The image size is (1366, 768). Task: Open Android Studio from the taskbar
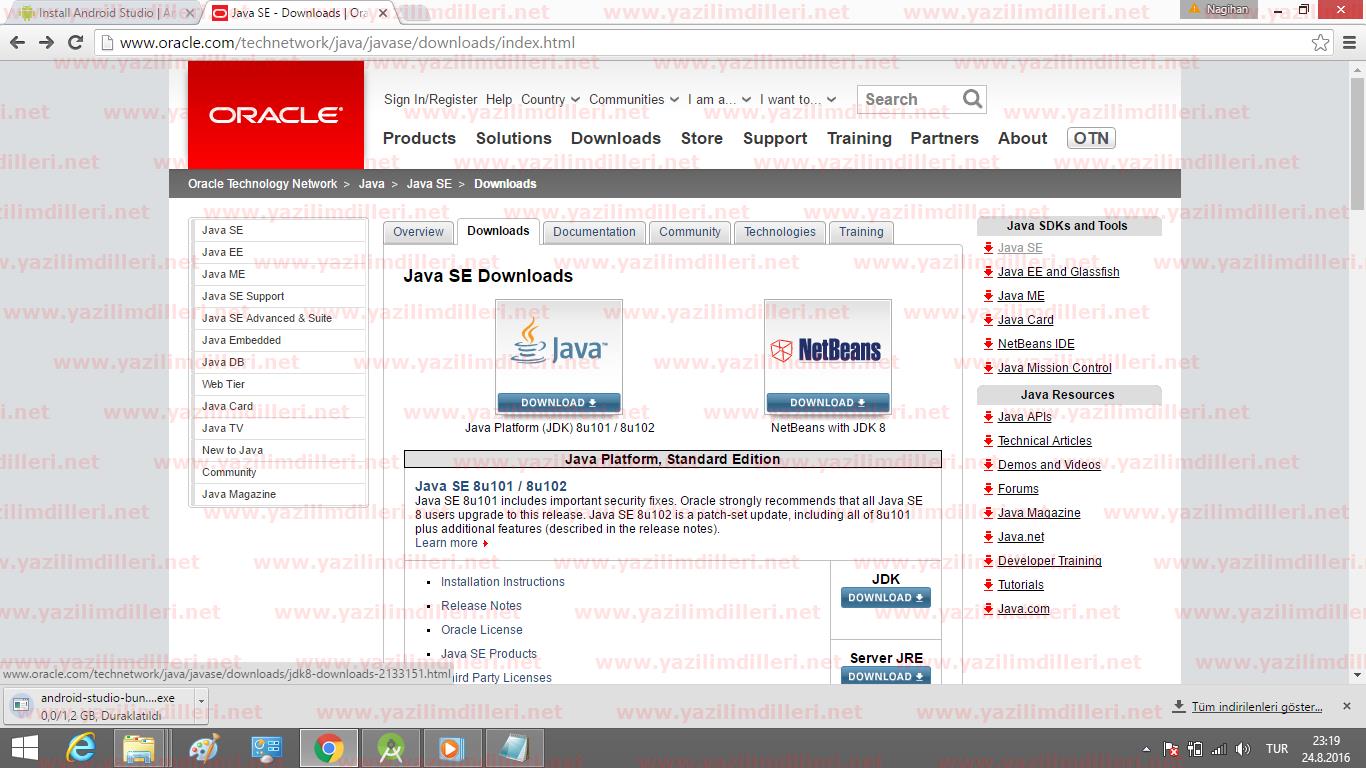tap(390, 748)
